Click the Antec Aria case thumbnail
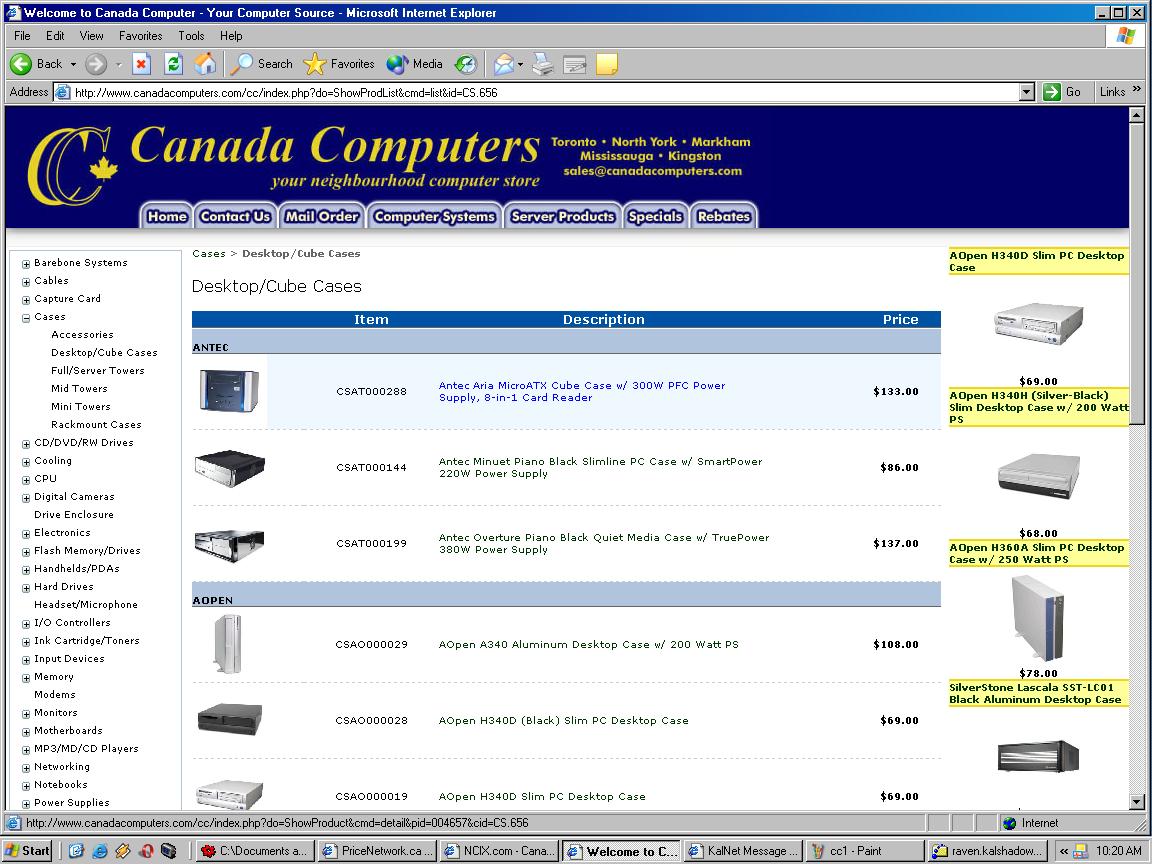 click(x=229, y=391)
